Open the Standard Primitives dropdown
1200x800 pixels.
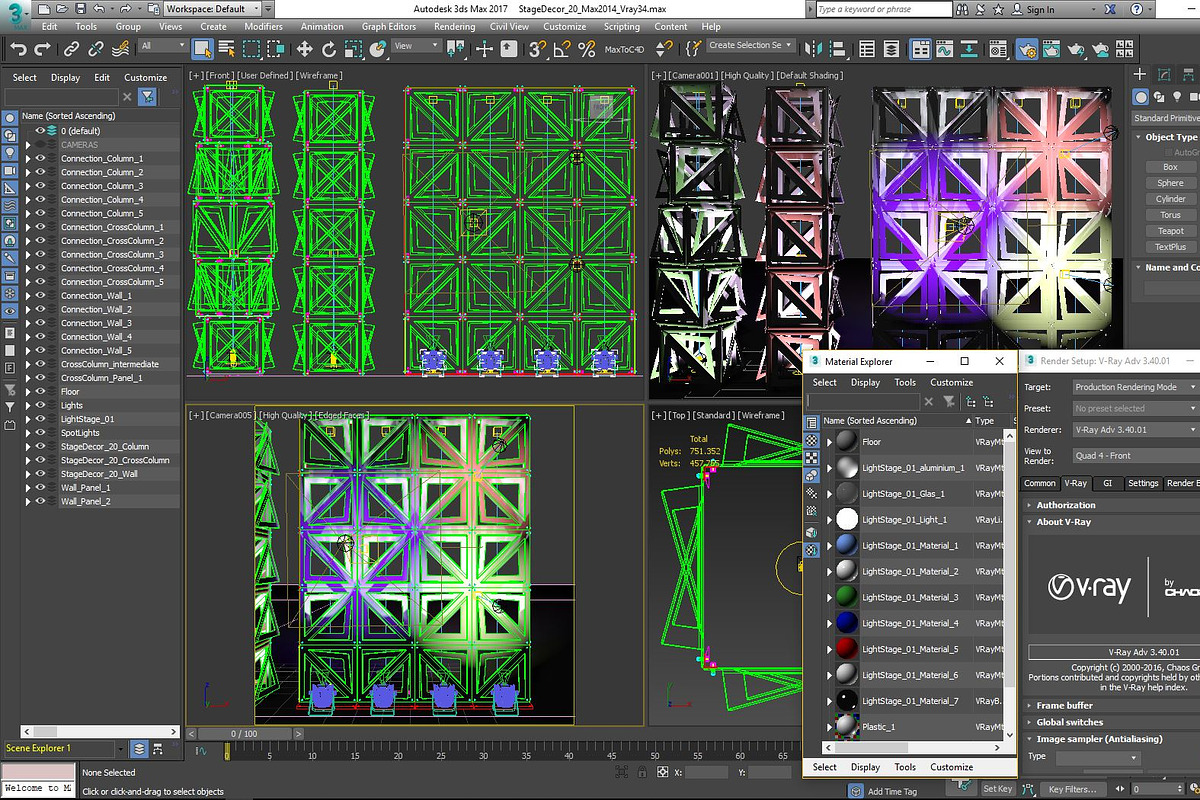(x=1166, y=118)
